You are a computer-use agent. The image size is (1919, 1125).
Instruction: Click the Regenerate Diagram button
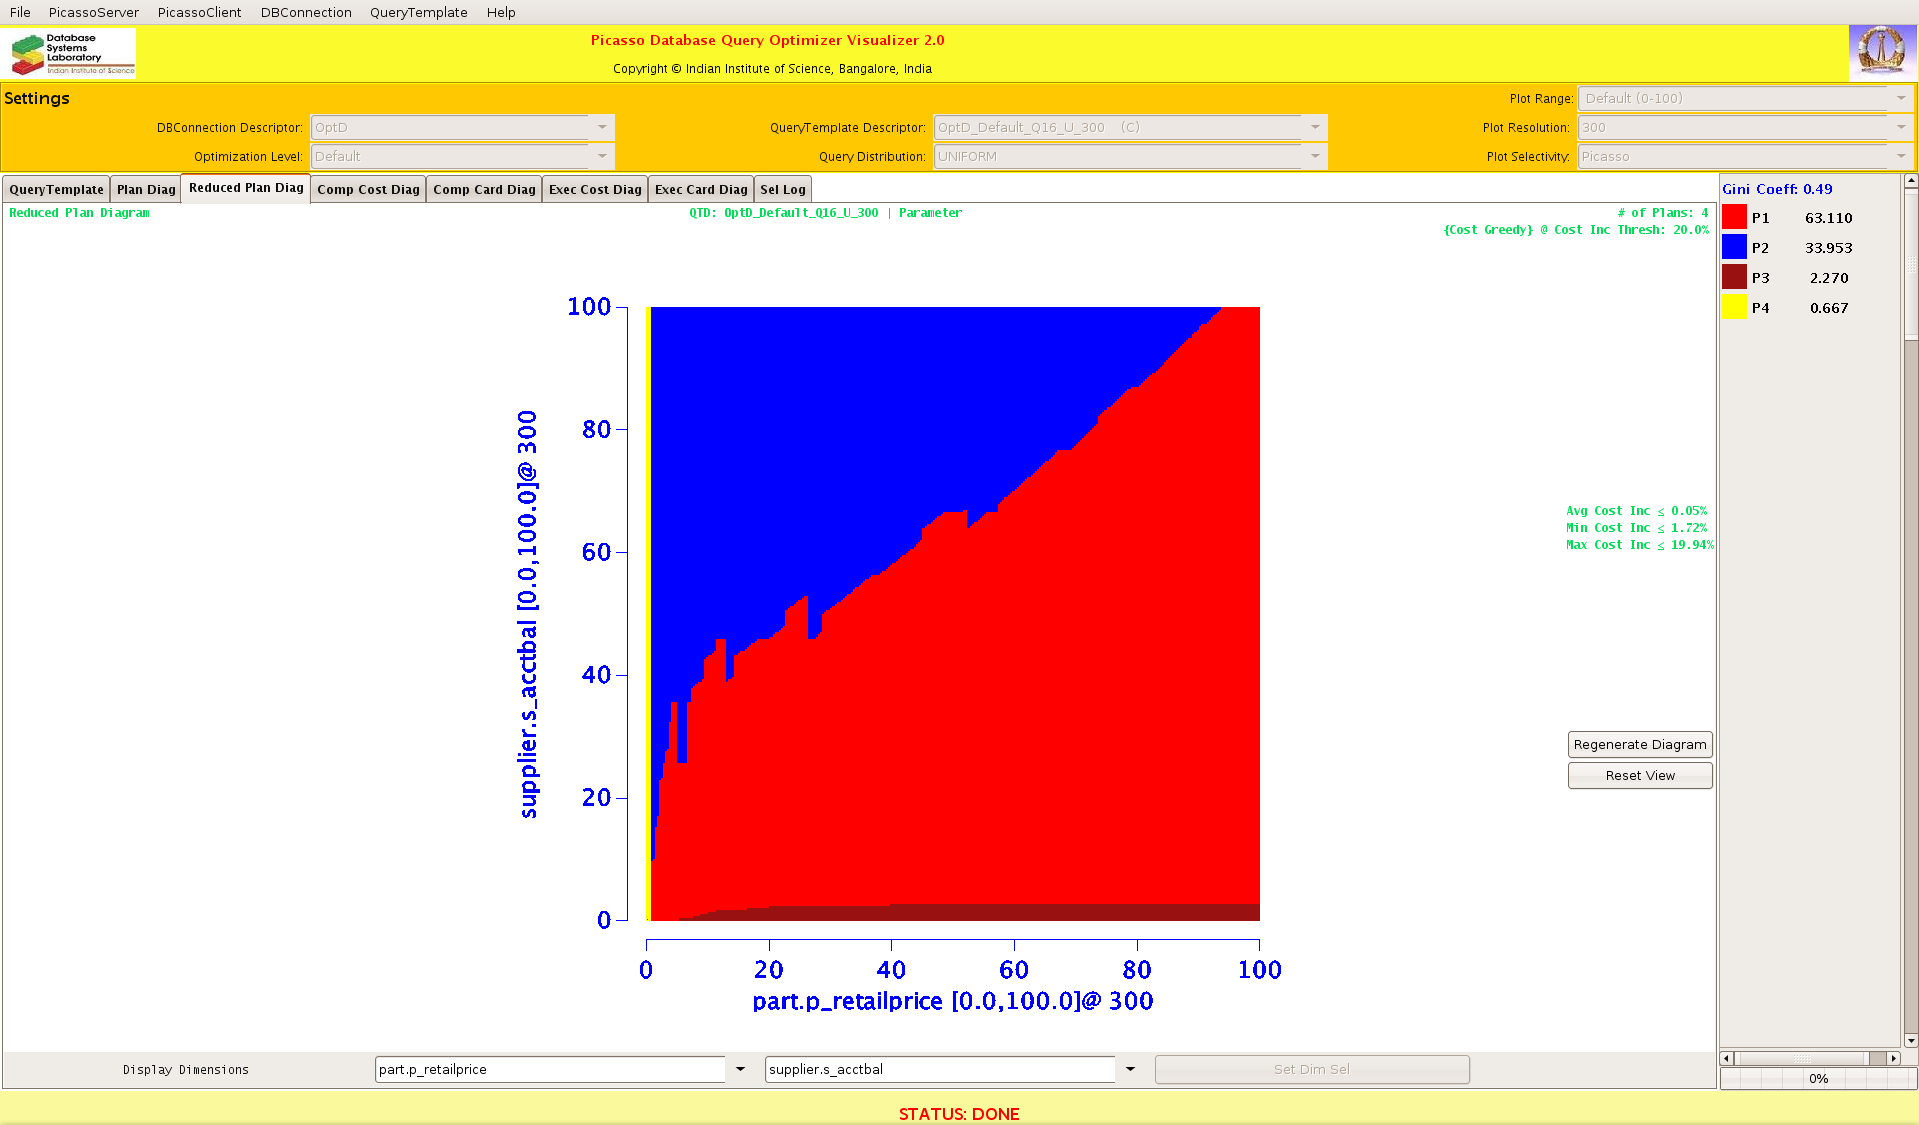point(1639,744)
